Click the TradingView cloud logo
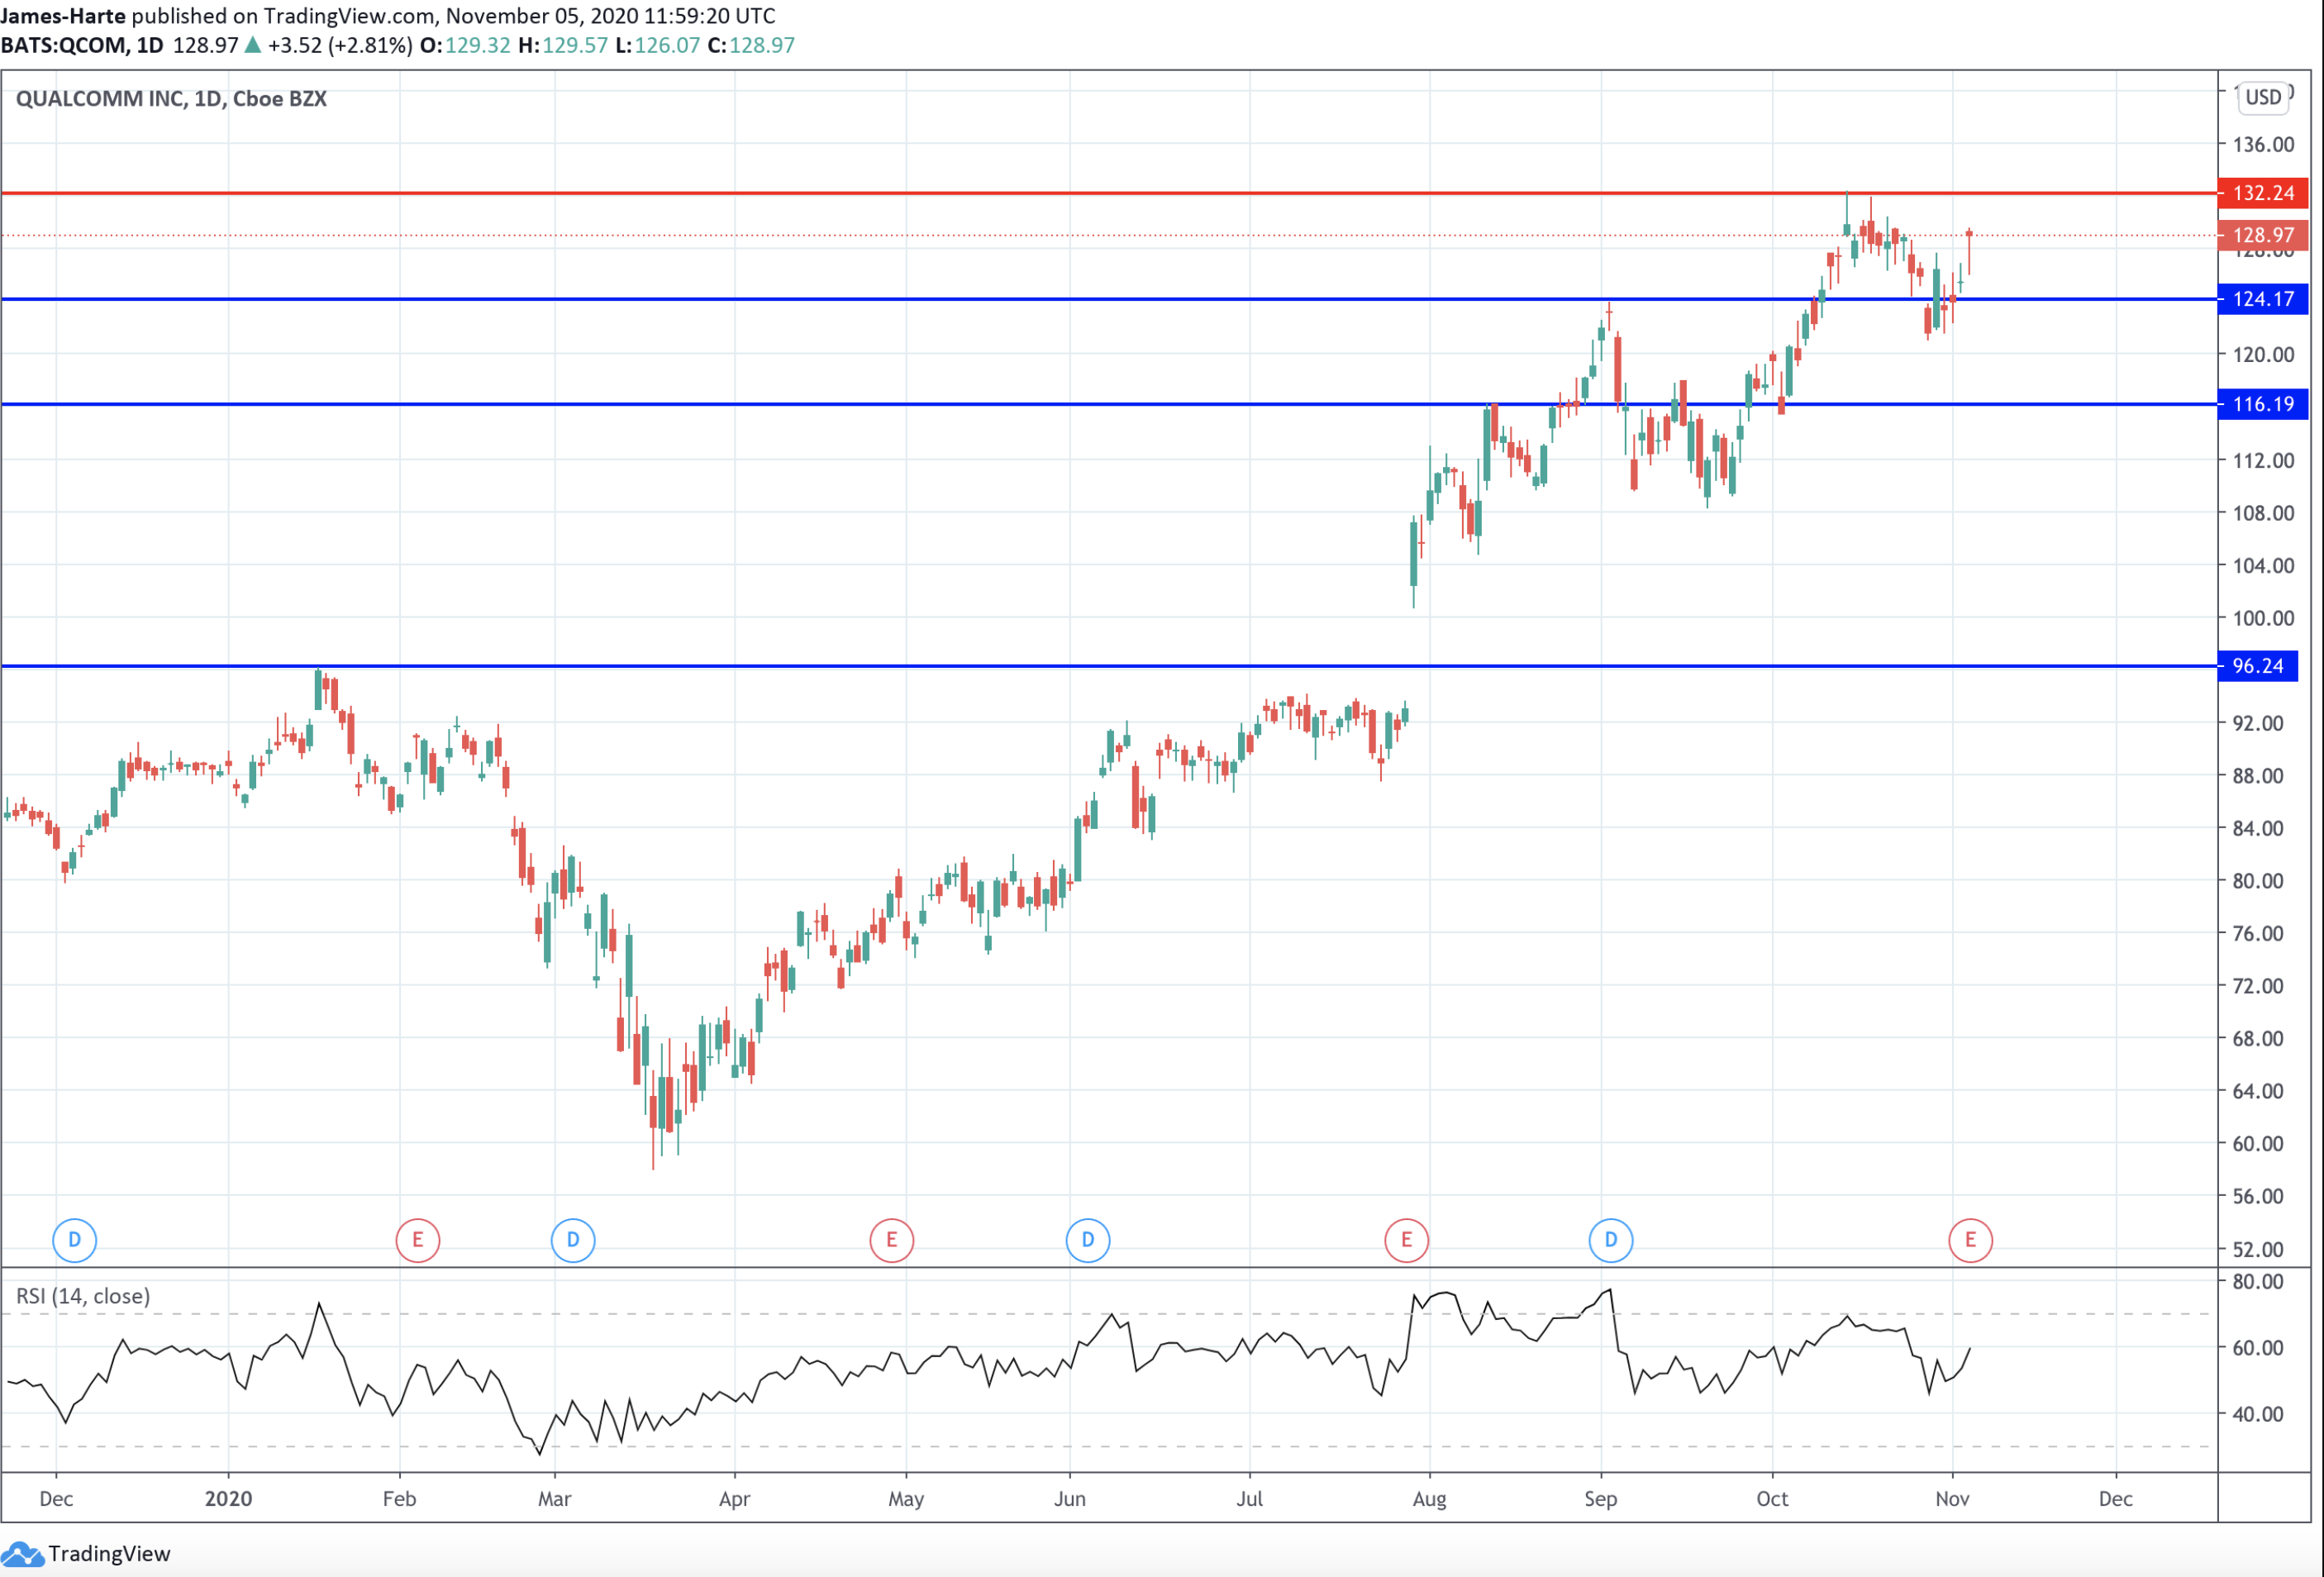 22,1553
